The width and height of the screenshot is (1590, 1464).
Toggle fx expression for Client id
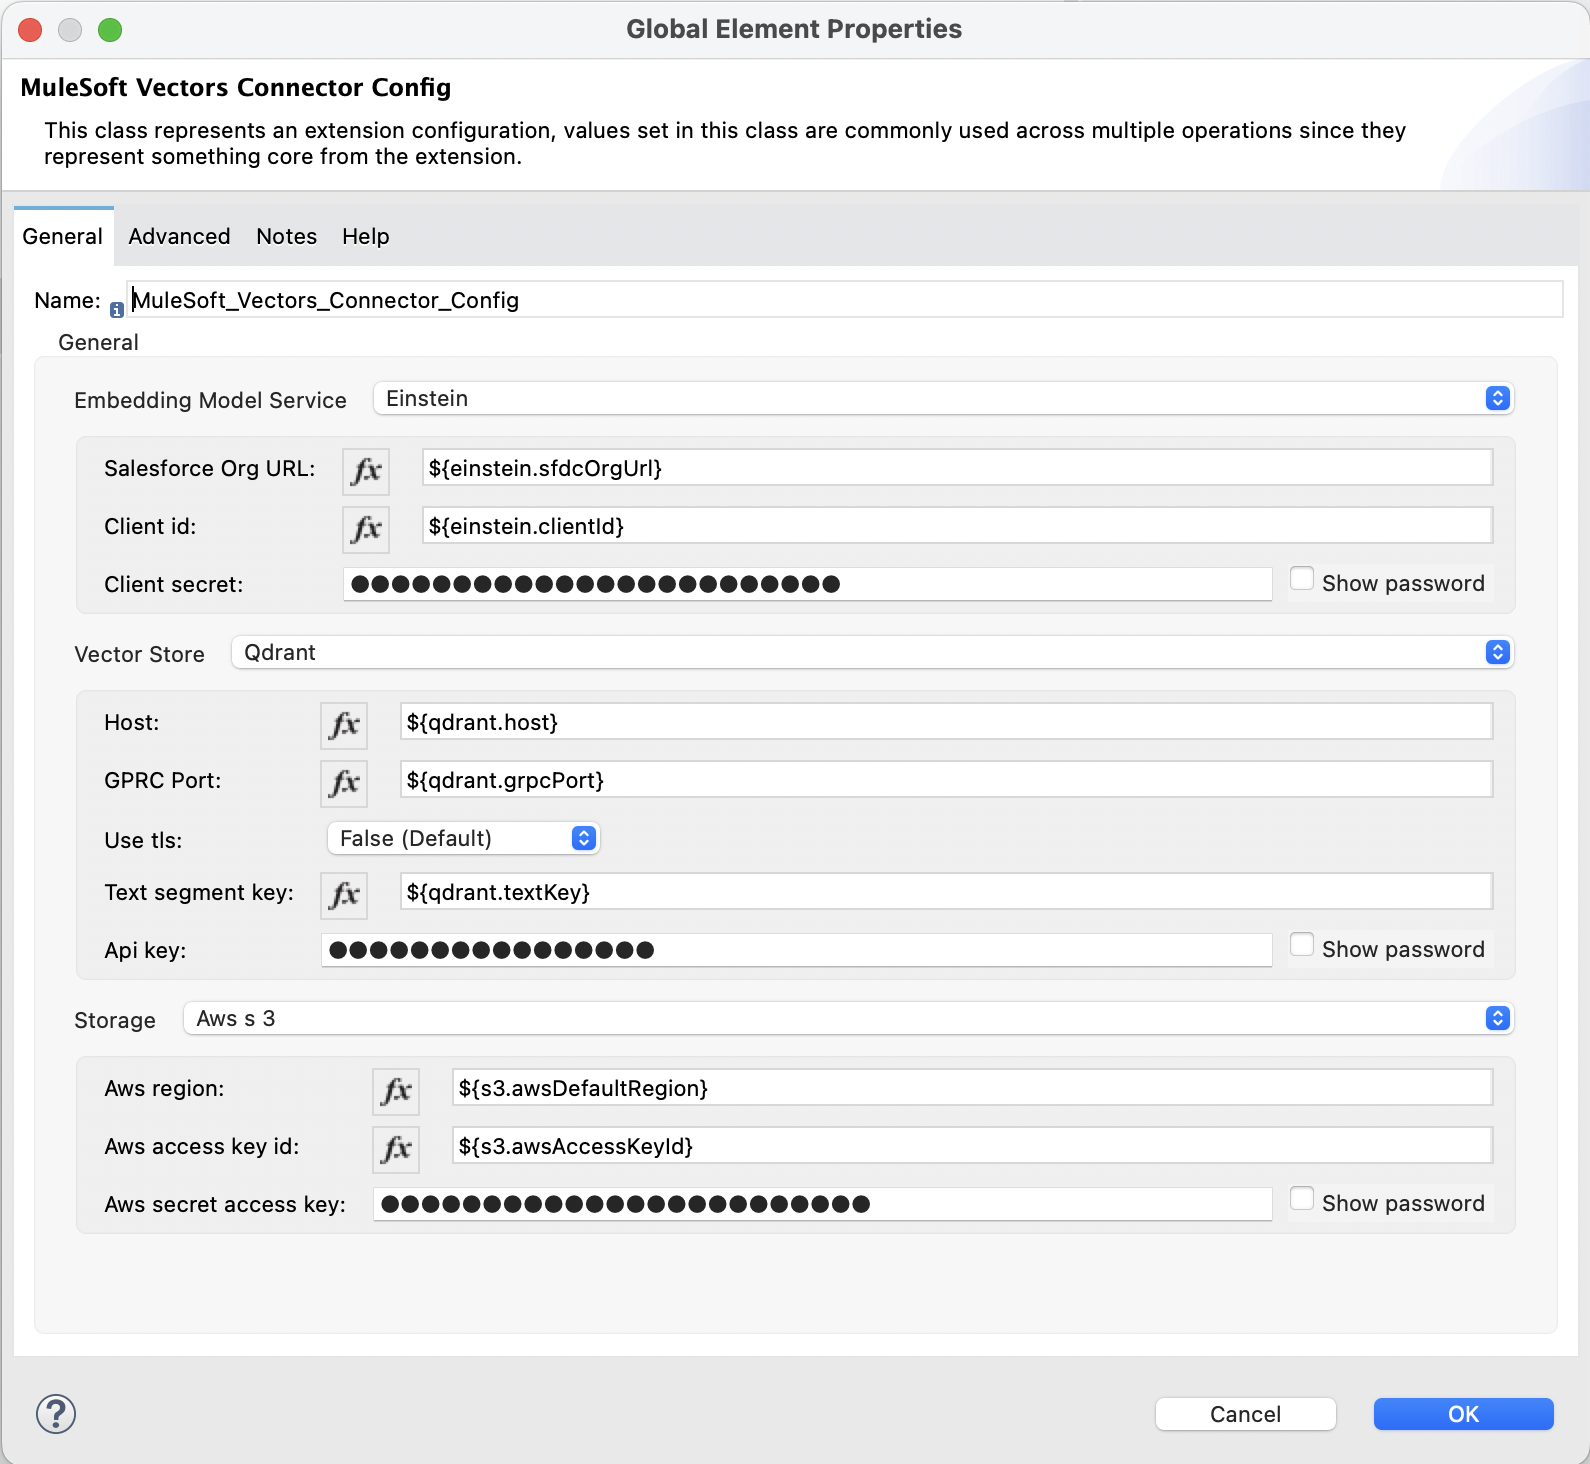point(366,528)
